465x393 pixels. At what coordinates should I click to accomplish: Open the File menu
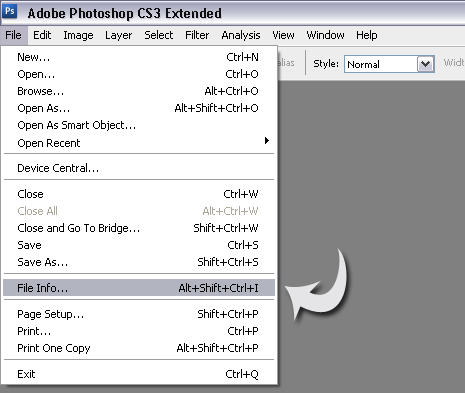click(x=14, y=35)
